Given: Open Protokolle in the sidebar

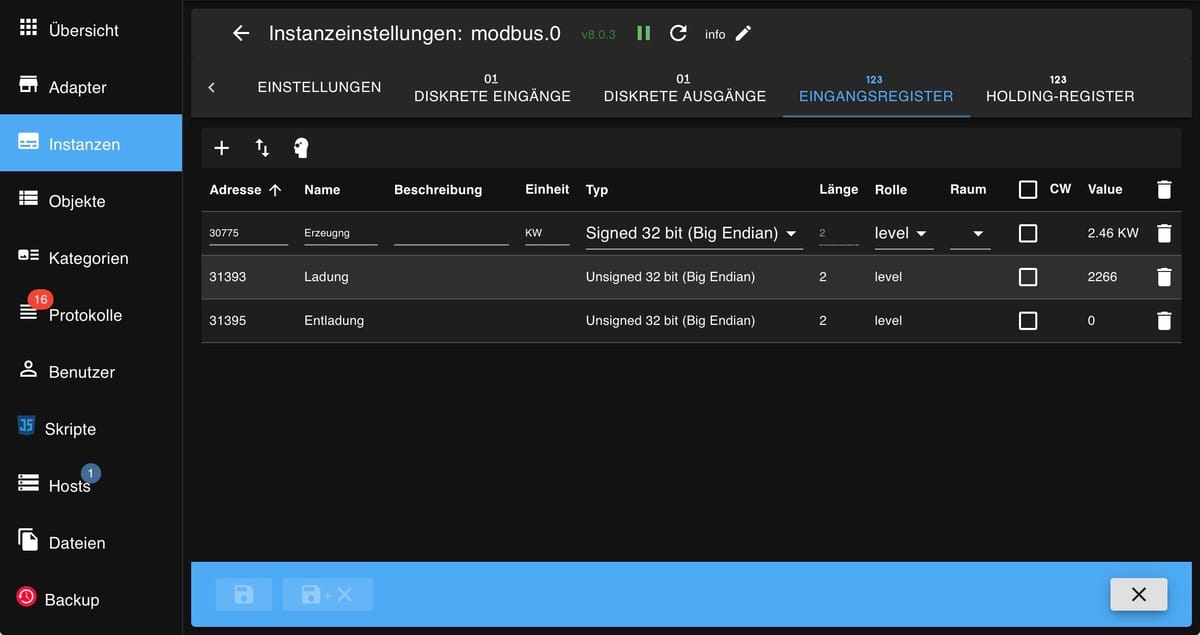Looking at the screenshot, I should [x=85, y=315].
